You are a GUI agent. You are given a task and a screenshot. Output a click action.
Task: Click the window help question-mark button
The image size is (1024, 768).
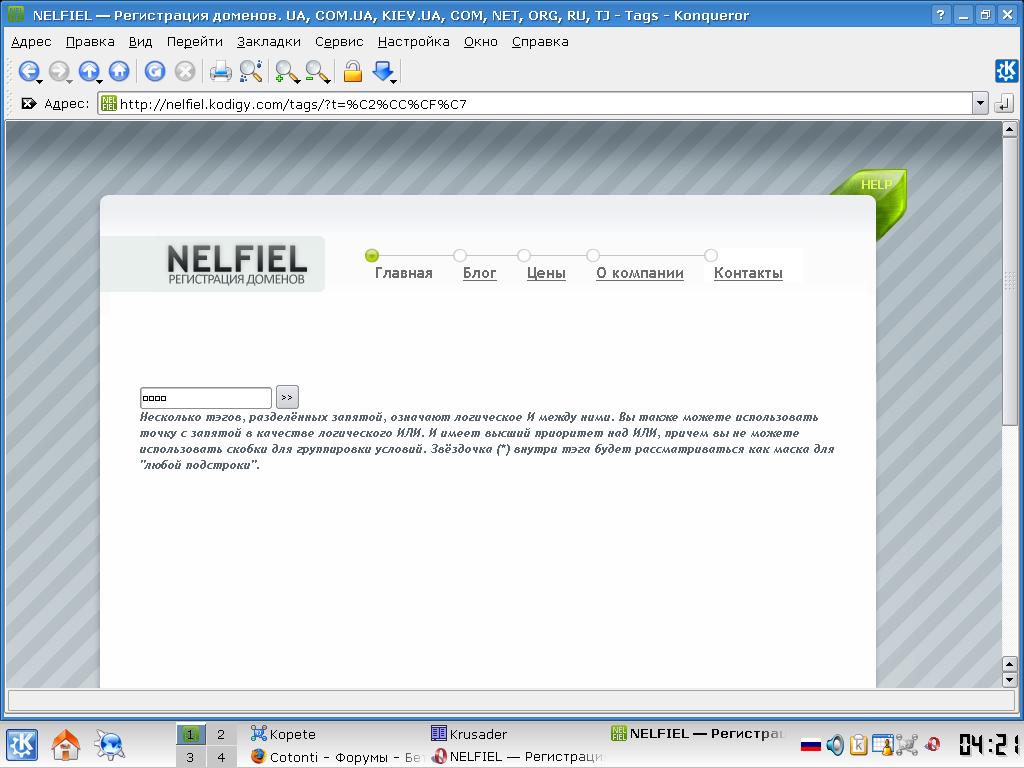click(940, 14)
